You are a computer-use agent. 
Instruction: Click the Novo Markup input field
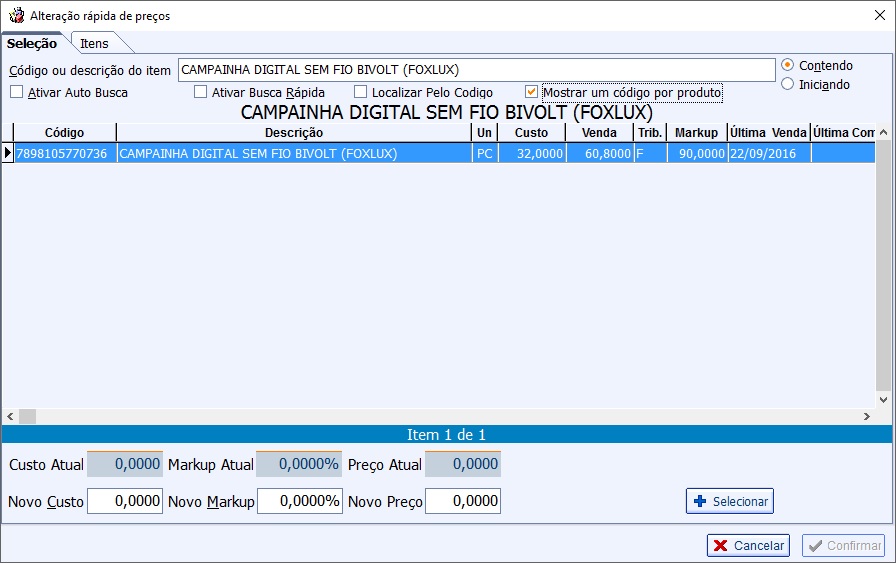(x=300, y=501)
